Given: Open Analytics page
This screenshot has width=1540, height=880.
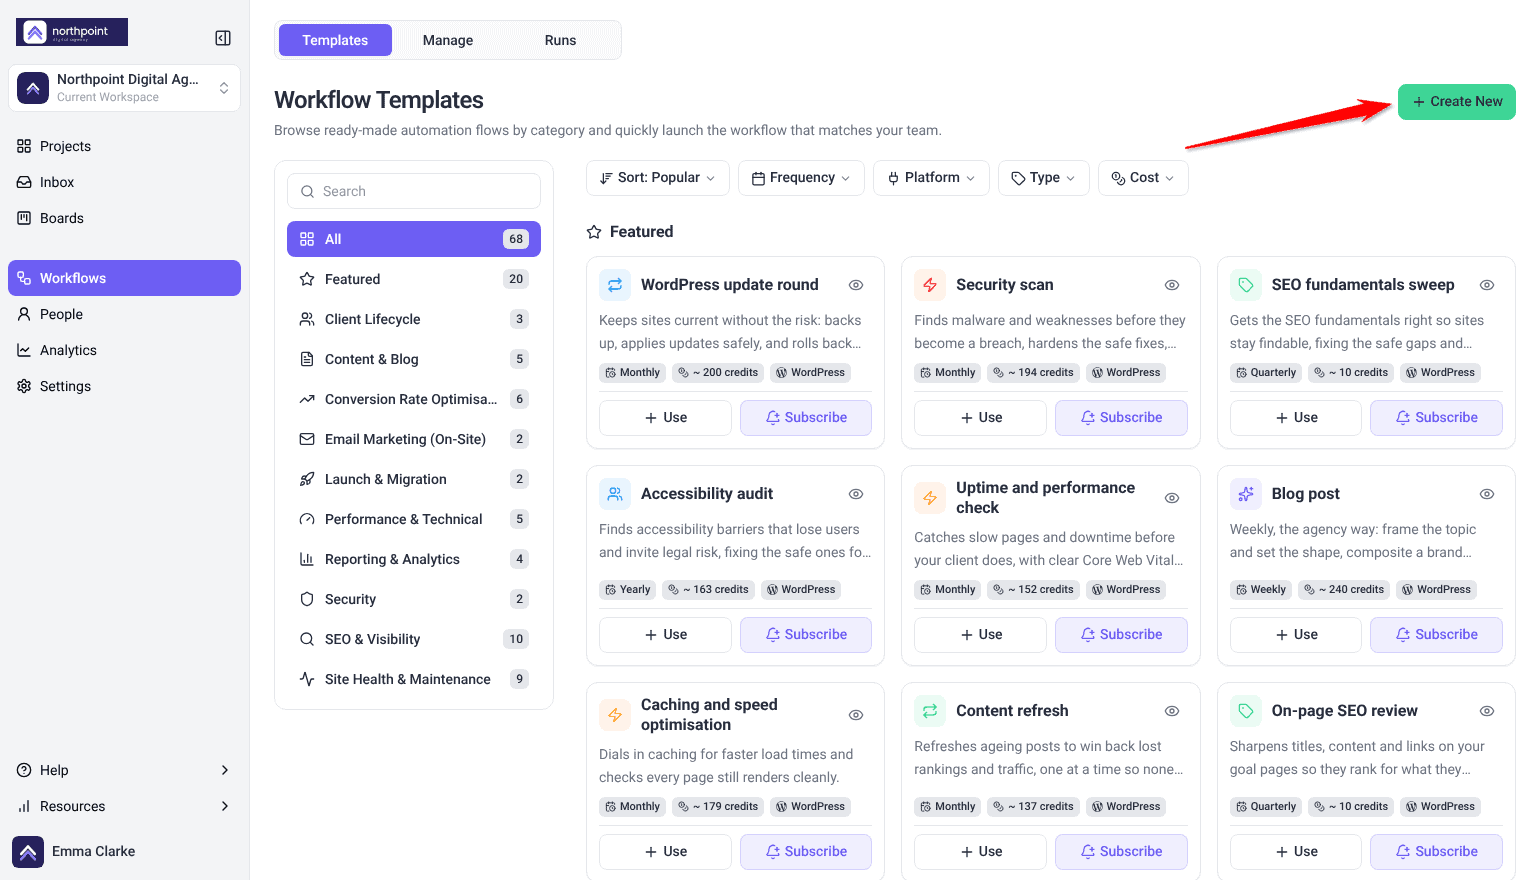Looking at the screenshot, I should click(x=124, y=350).
